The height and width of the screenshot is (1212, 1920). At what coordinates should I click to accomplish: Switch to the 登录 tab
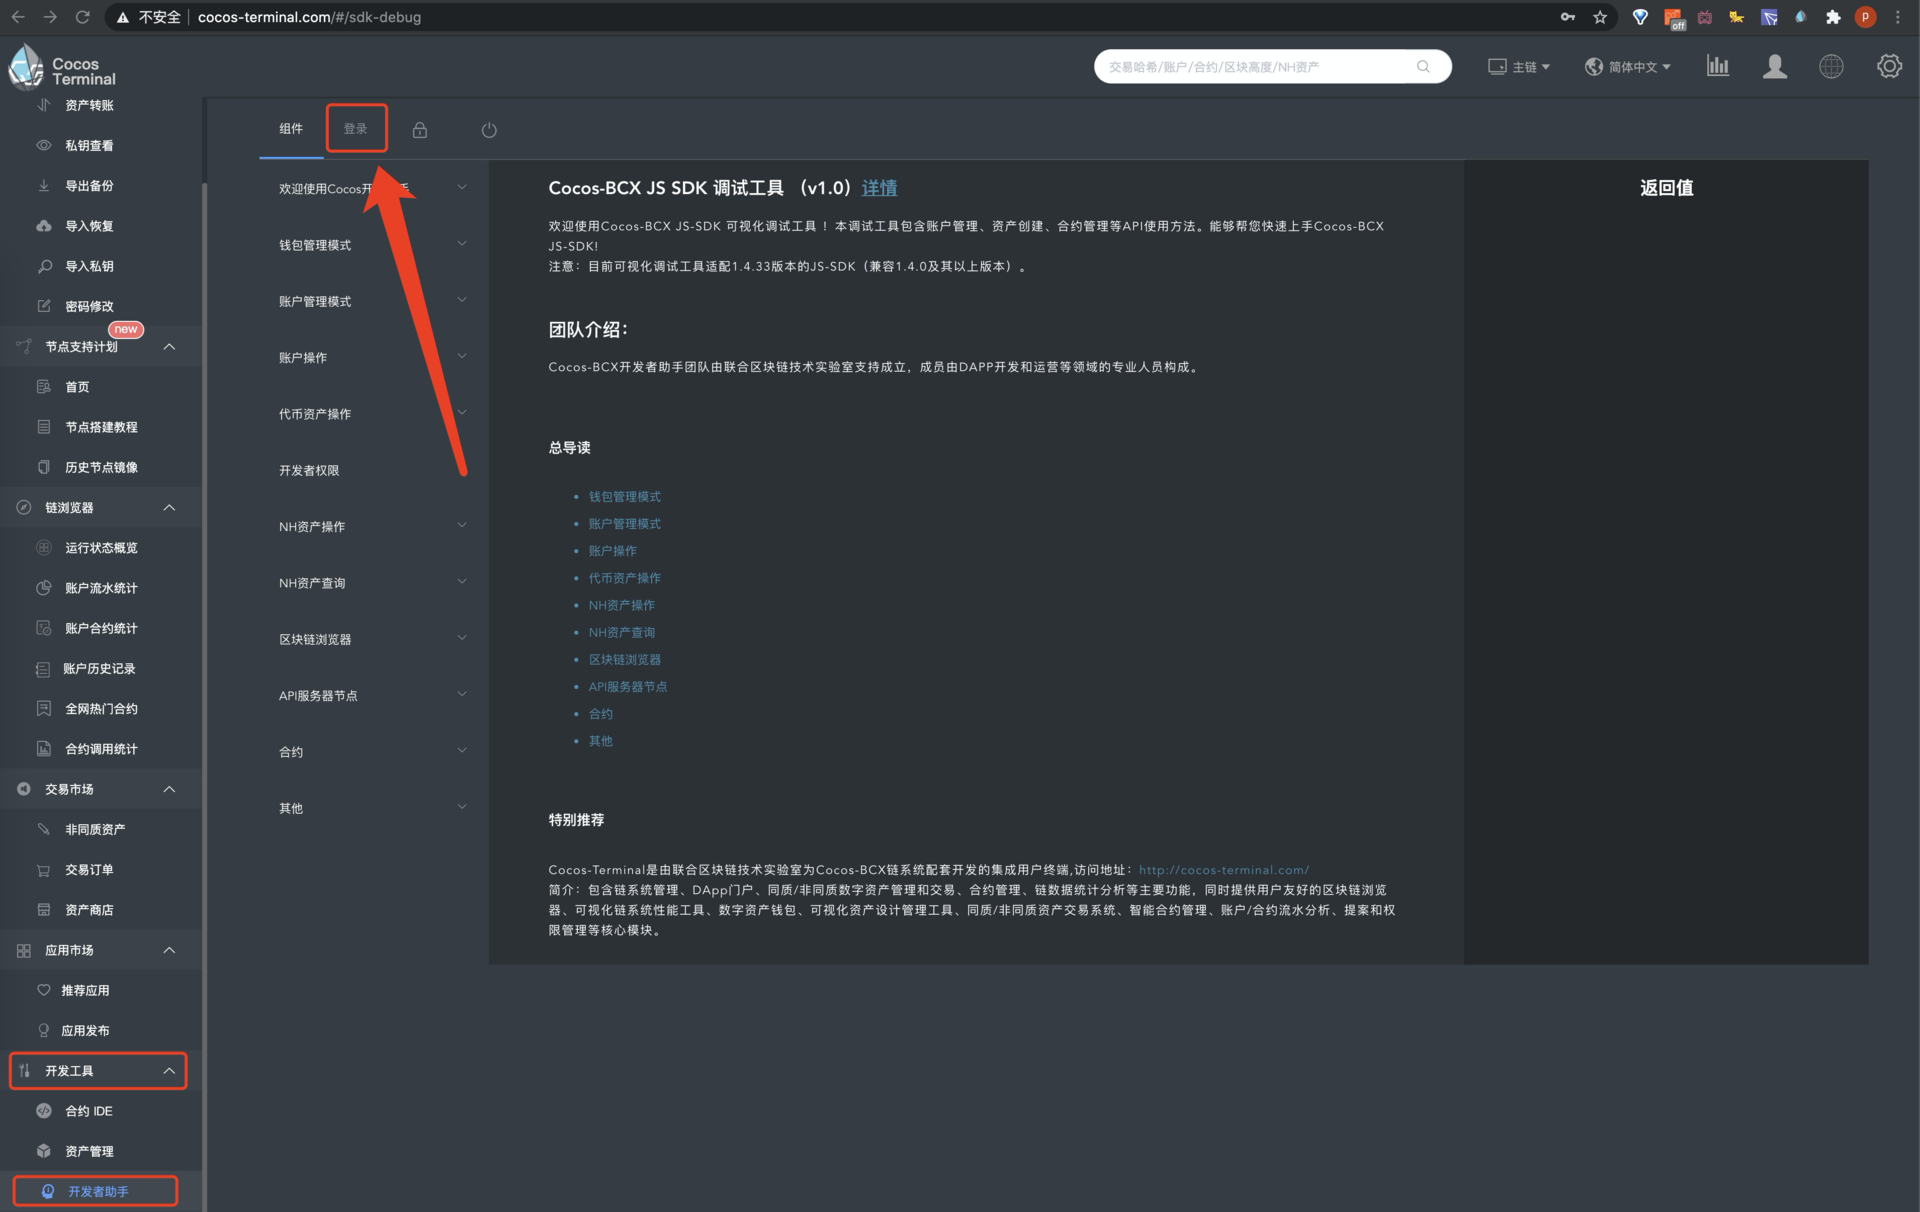tap(356, 129)
